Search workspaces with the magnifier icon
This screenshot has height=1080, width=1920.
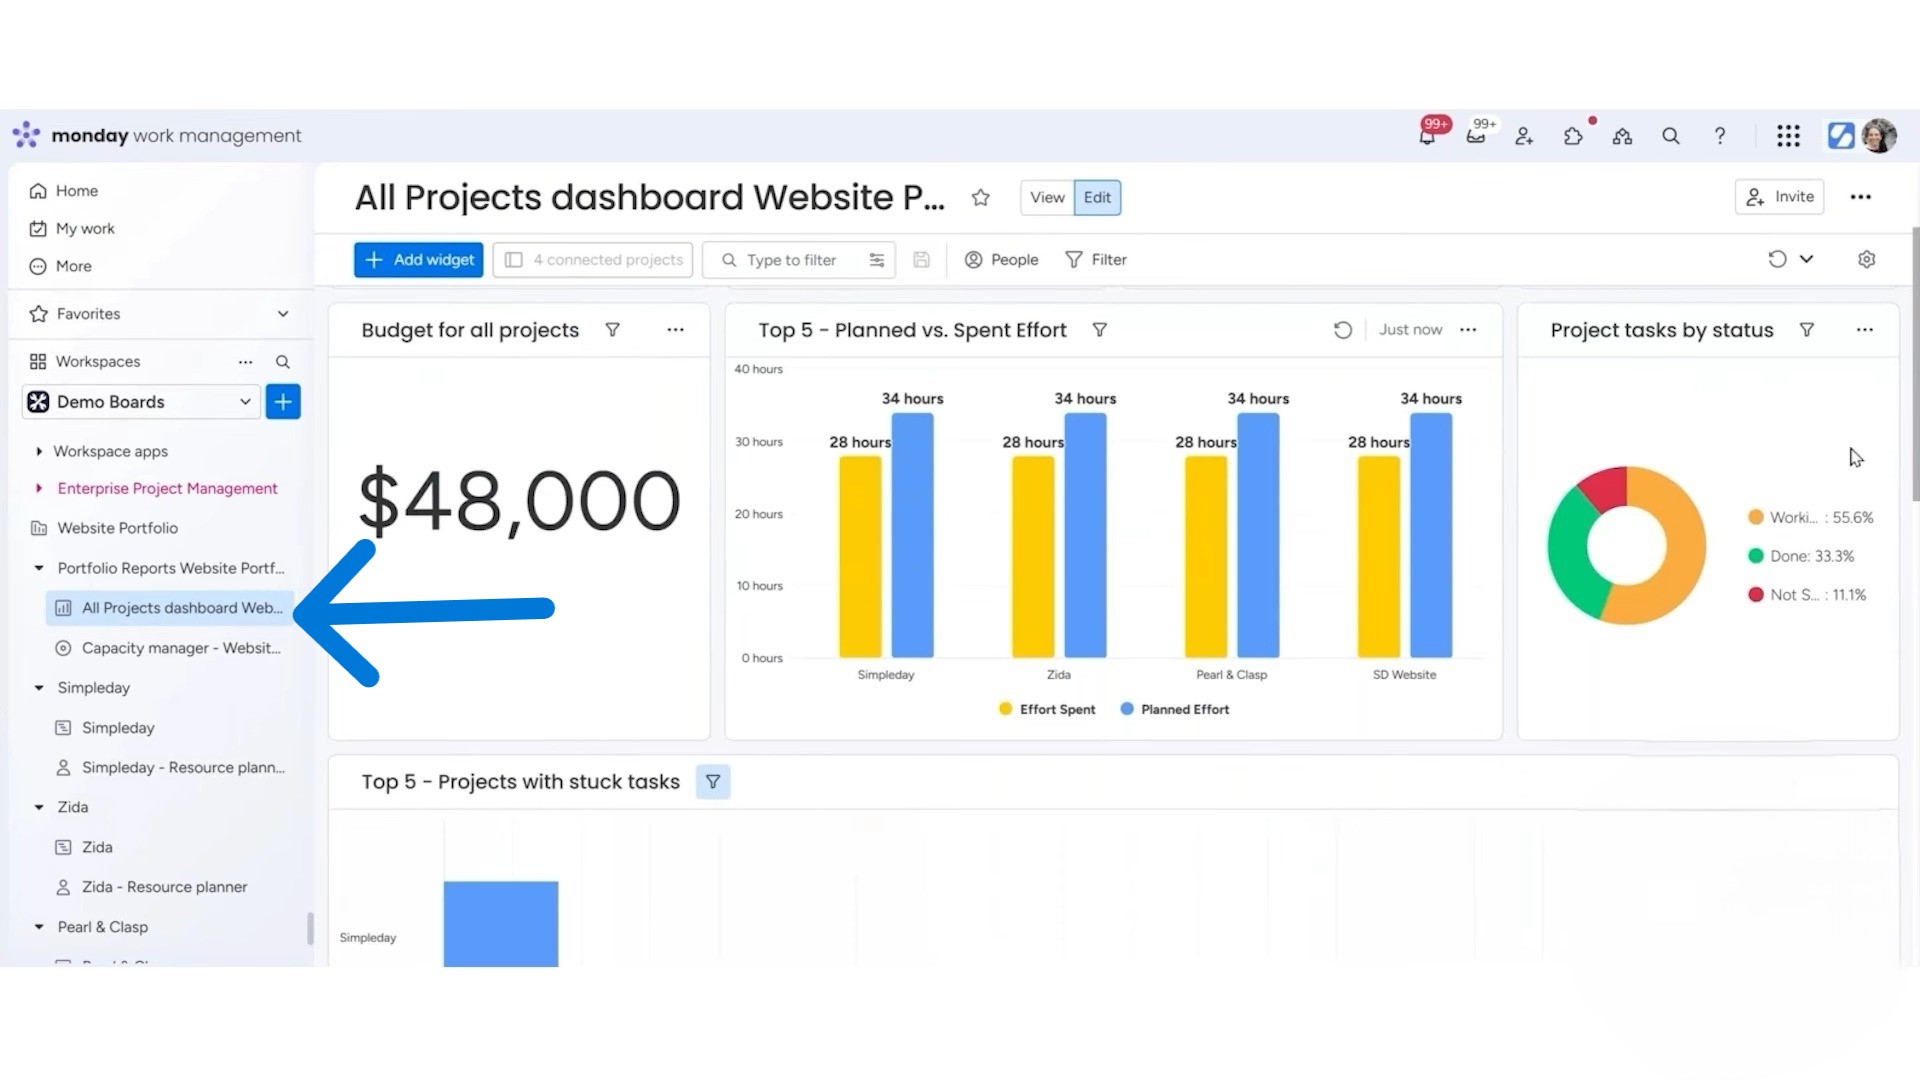pos(283,362)
